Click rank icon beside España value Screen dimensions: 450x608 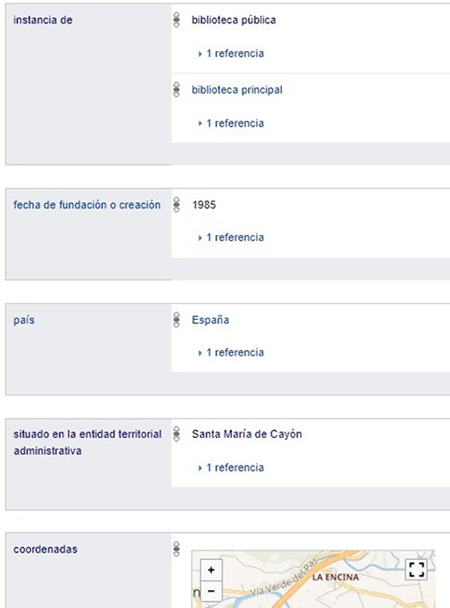[x=176, y=320]
